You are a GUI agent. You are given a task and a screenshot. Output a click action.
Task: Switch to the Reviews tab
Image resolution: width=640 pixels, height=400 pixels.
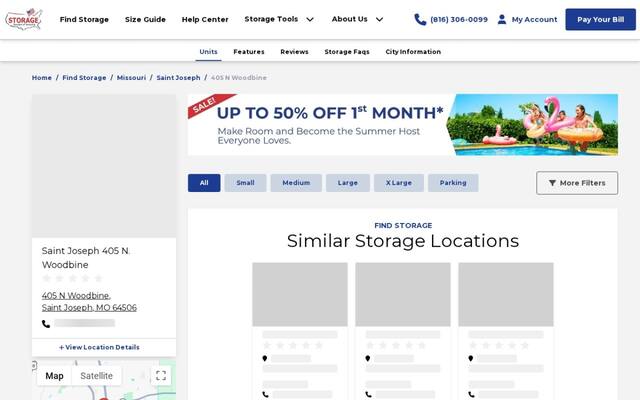pos(294,52)
